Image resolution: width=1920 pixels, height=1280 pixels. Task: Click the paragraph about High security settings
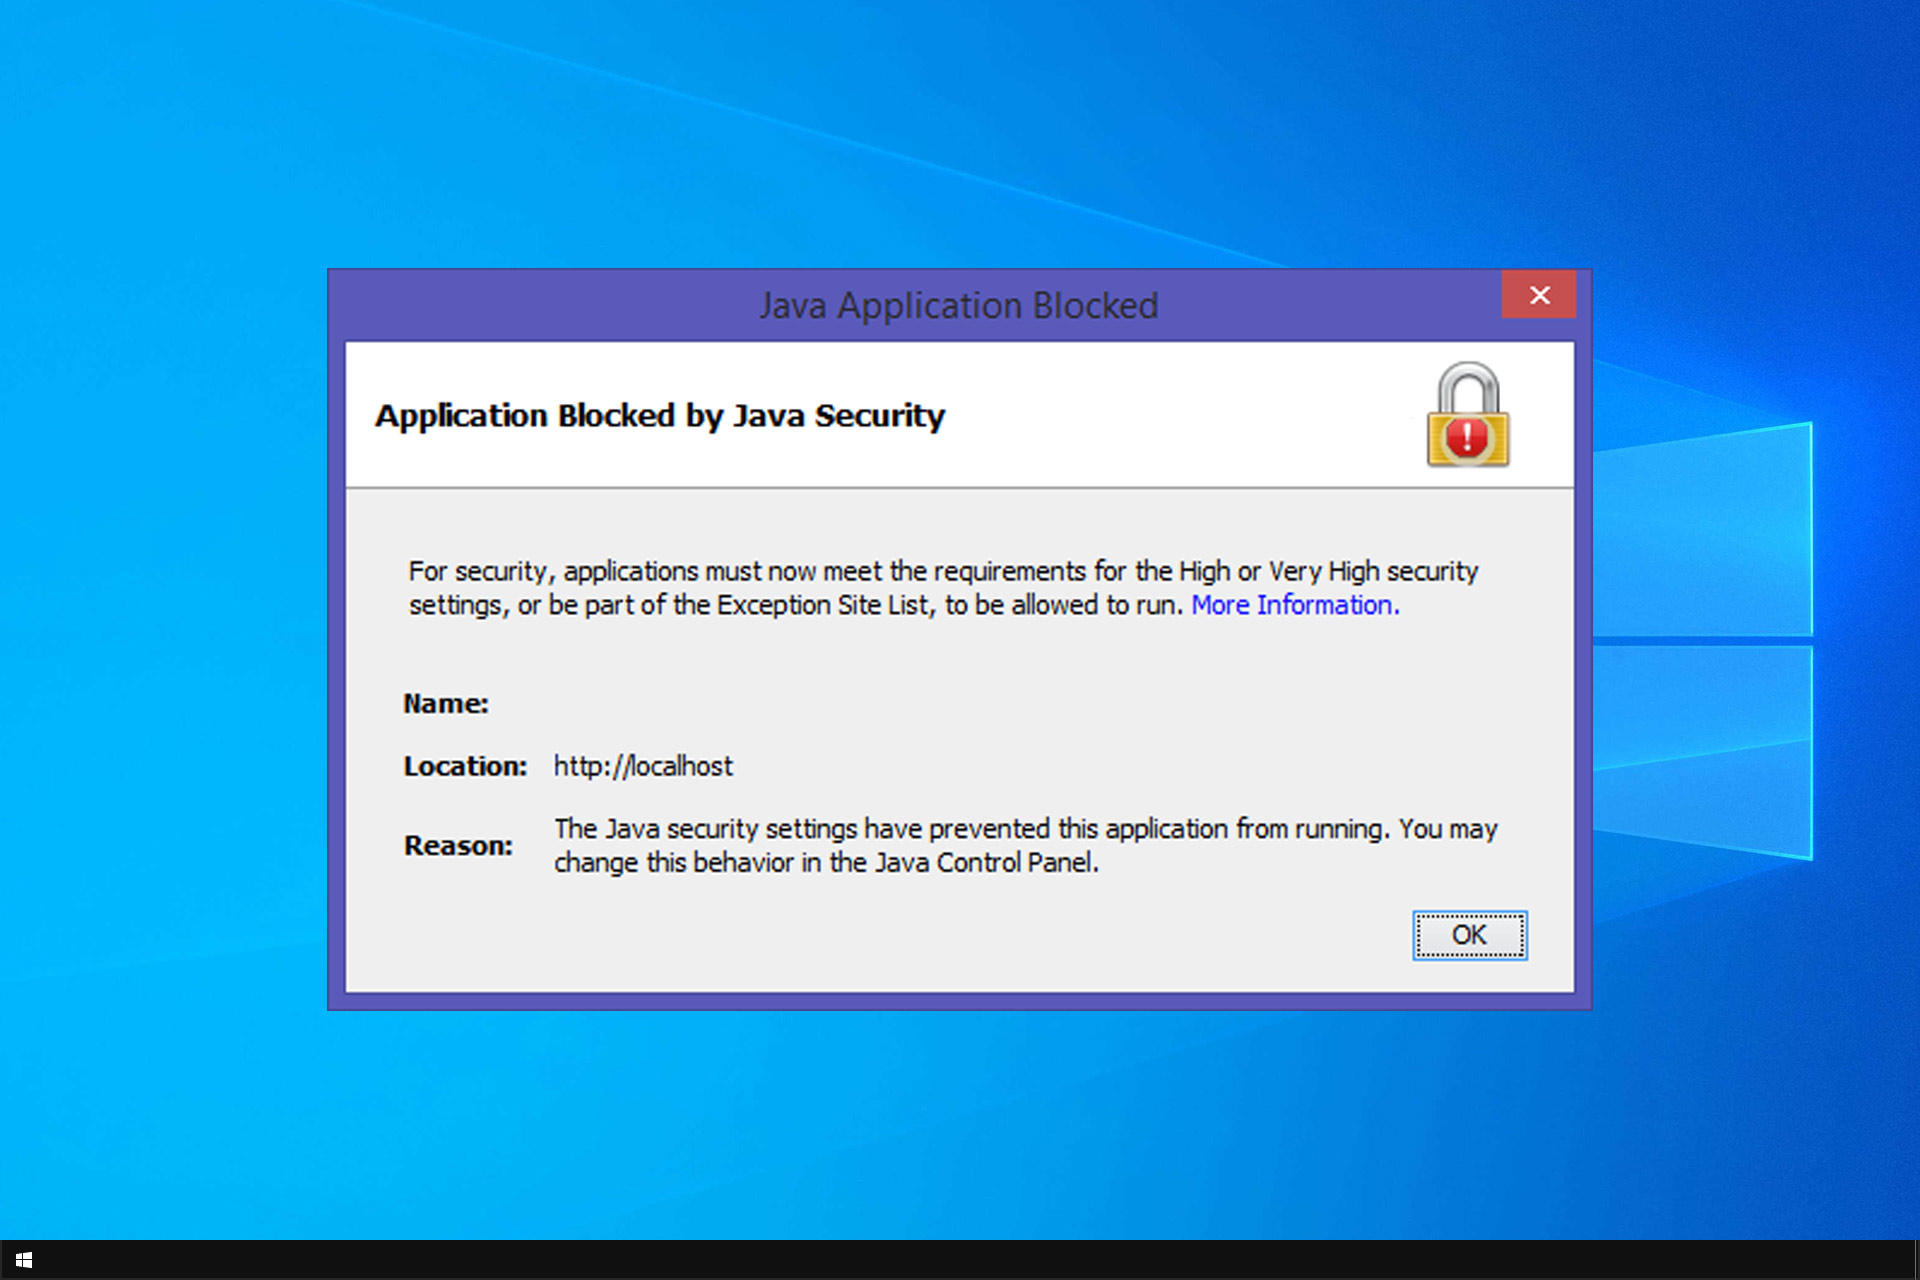point(943,588)
